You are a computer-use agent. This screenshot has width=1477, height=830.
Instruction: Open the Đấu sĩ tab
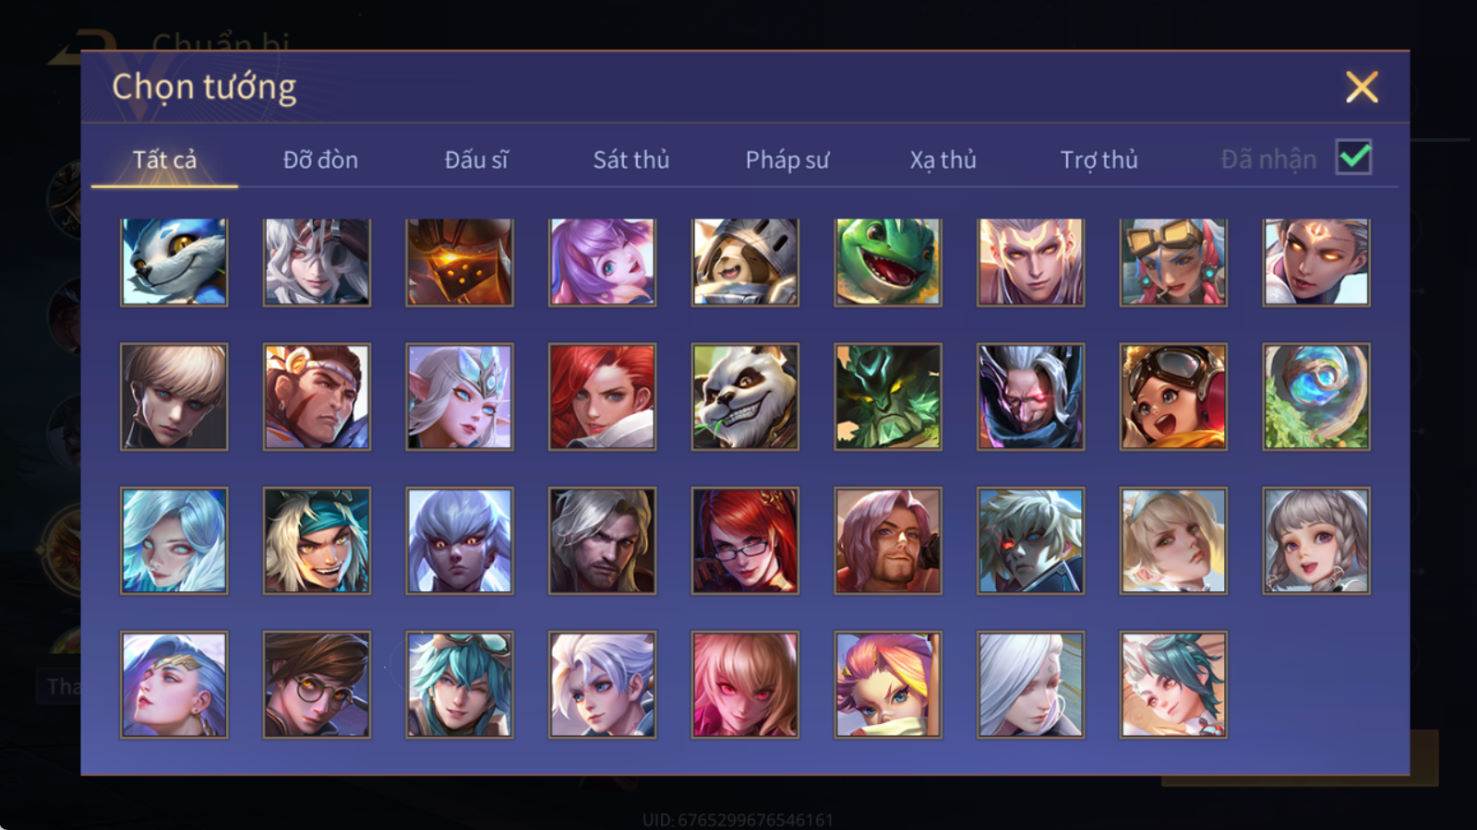[476, 160]
